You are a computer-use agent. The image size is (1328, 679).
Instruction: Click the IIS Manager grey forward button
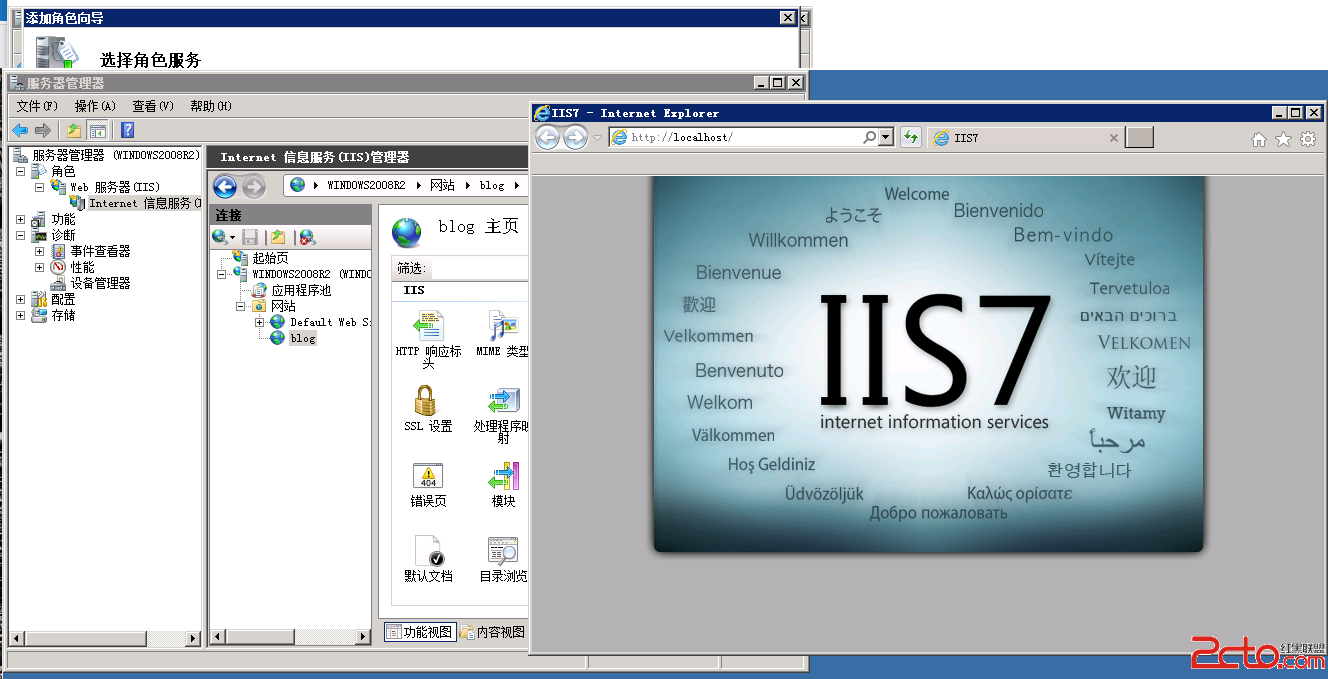click(254, 186)
